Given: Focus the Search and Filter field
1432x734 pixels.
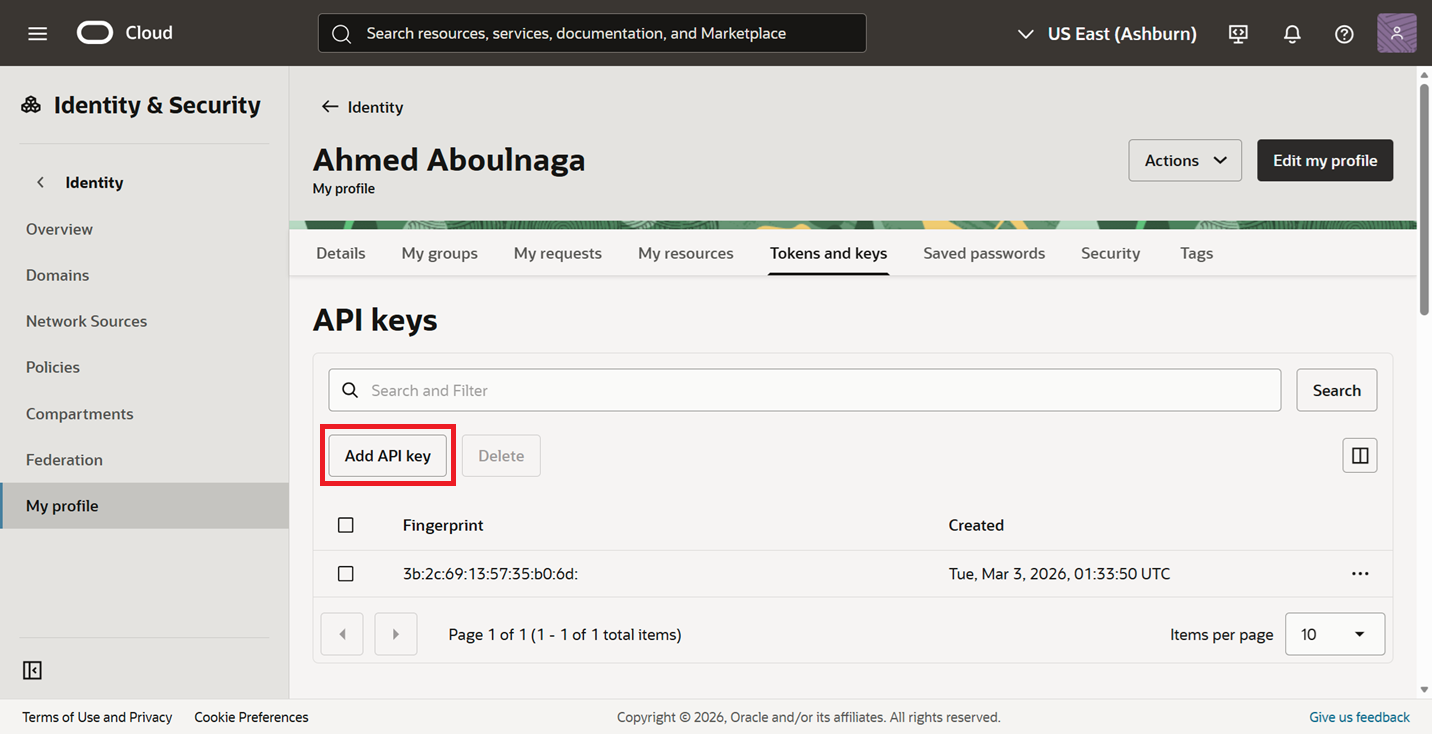Looking at the screenshot, I should click(x=804, y=390).
